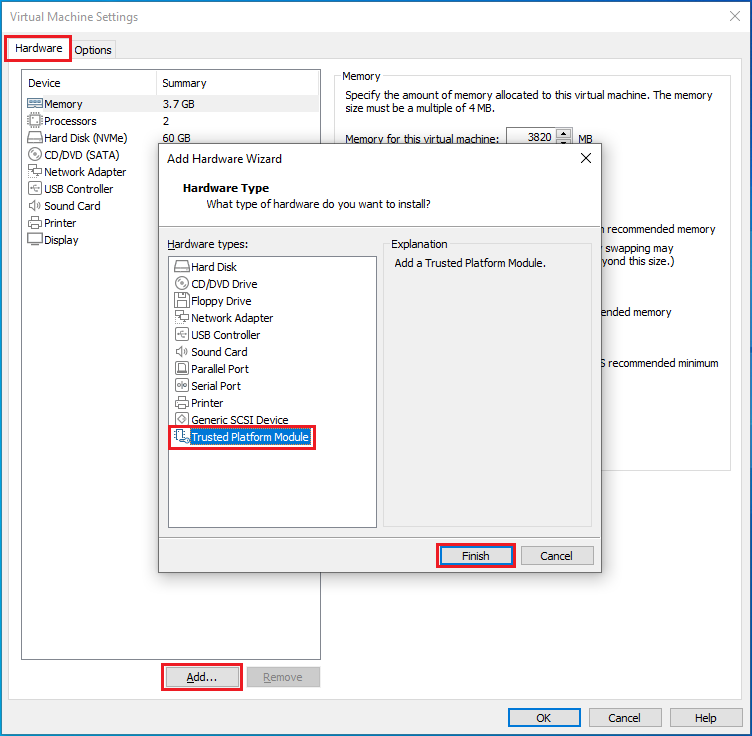Select the CD/DVD (SATA) disc icon
The width and height of the screenshot is (752, 736).
(35, 154)
